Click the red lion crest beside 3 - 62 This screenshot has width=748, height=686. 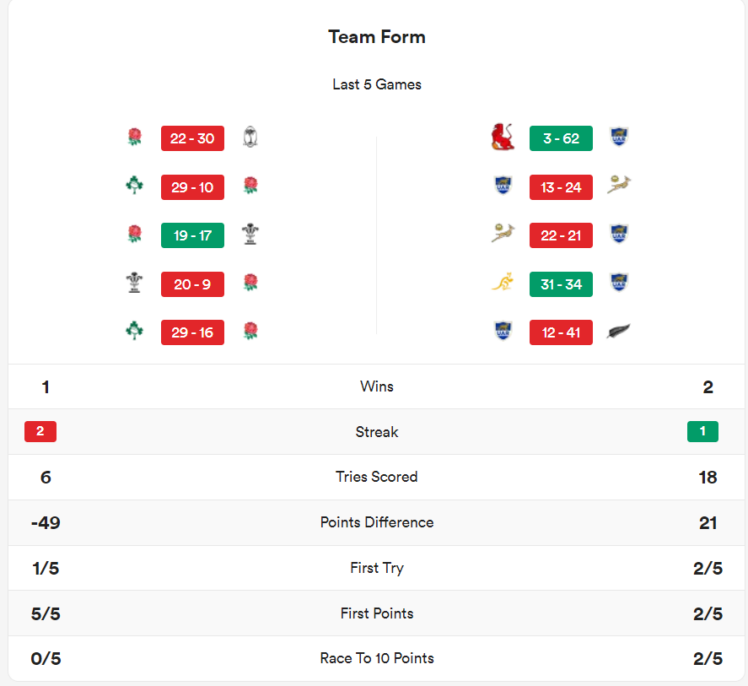coord(503,138)
